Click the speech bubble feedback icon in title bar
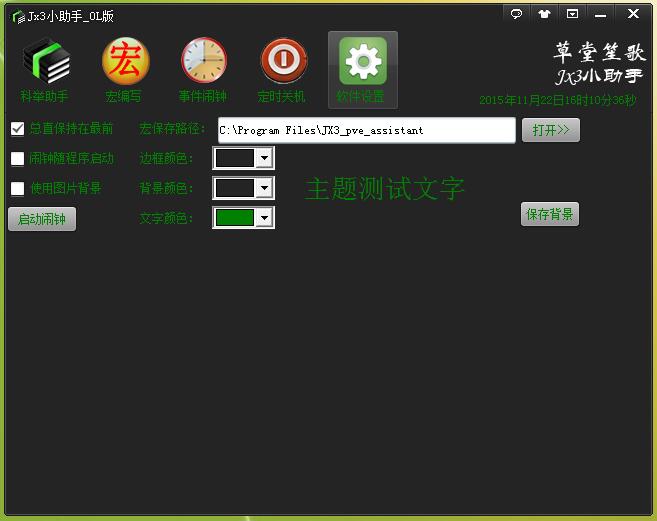 (516, 14)
